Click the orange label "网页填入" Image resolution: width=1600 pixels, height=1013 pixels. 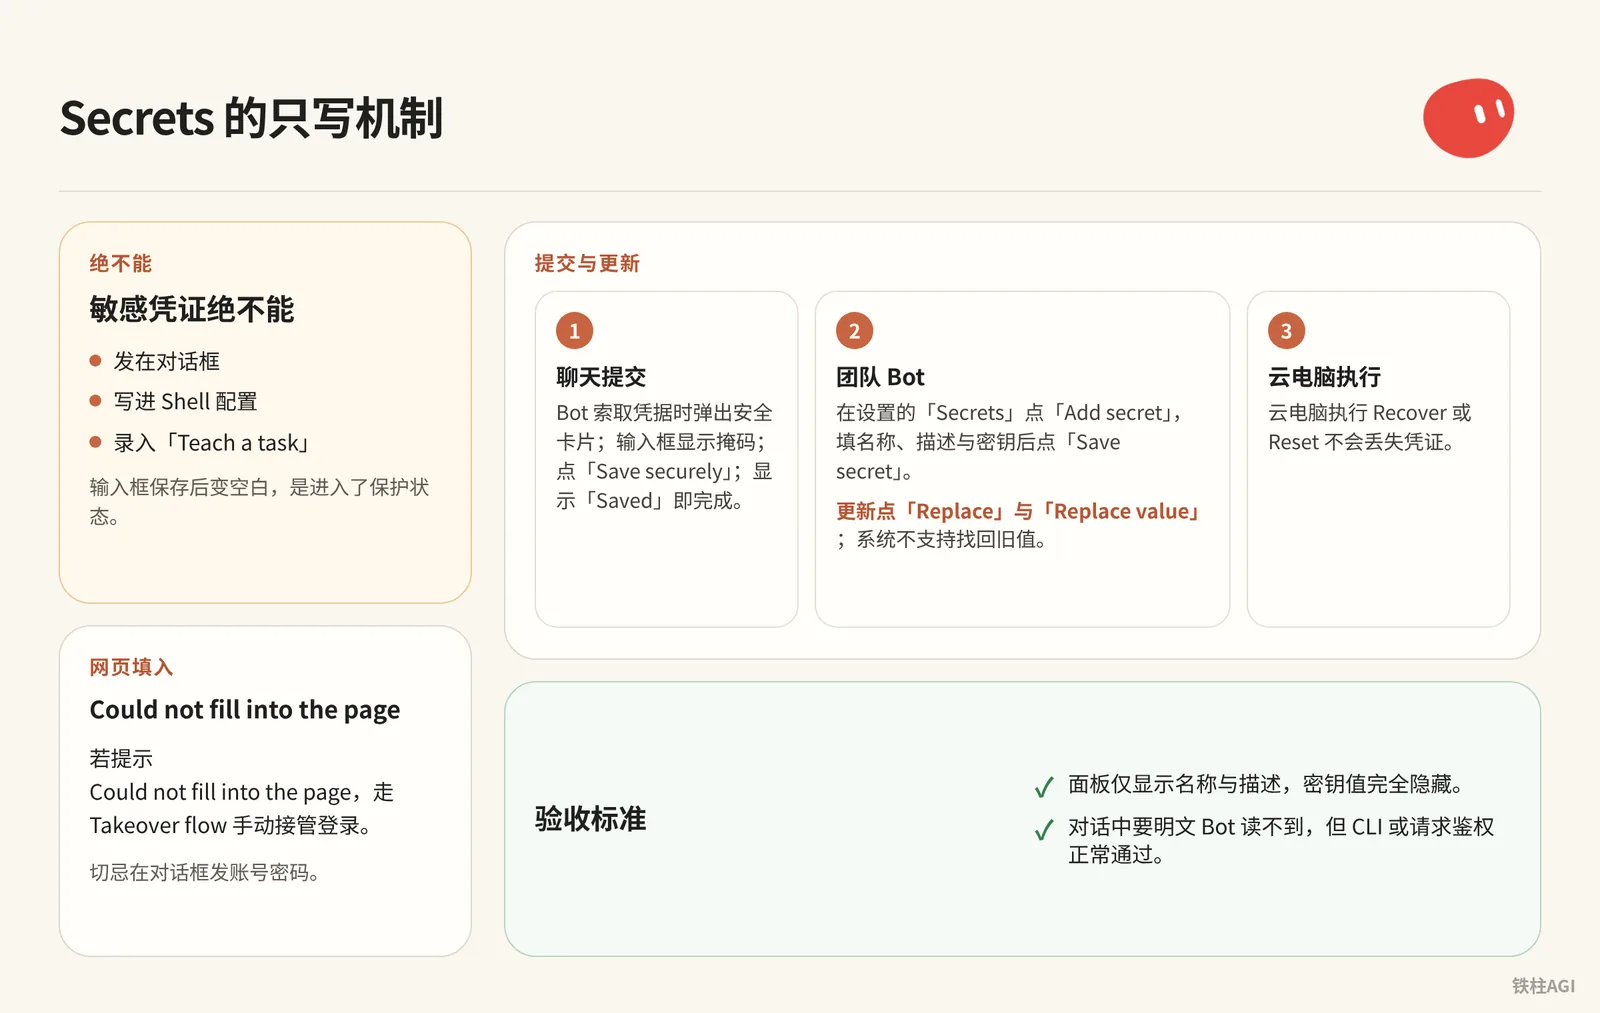point(131,667)
